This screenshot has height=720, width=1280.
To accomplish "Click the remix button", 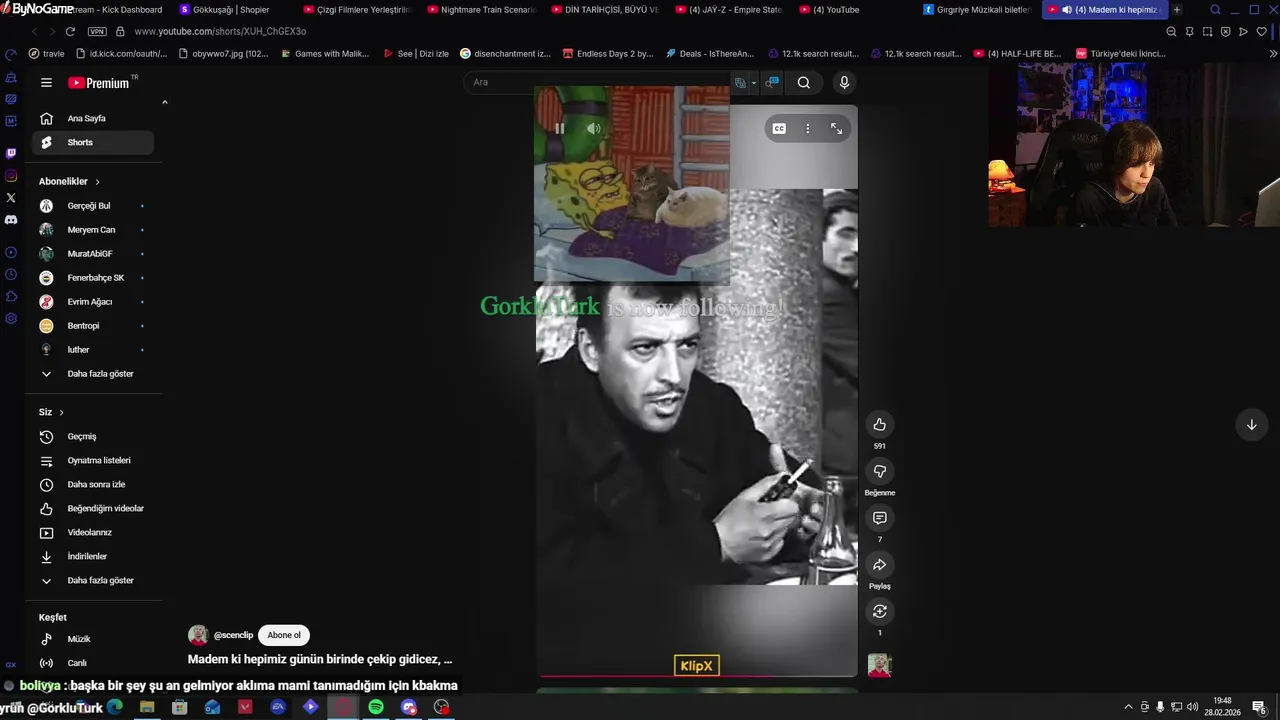I will 879,611.
